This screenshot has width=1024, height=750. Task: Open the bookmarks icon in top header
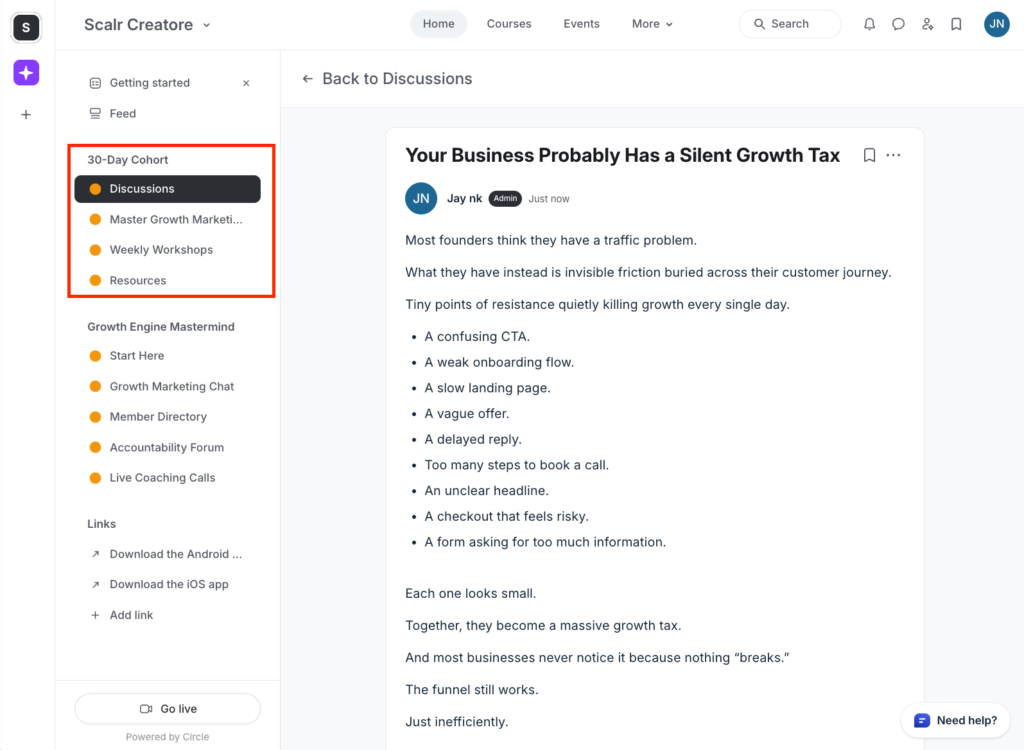[x=956, y=24]
